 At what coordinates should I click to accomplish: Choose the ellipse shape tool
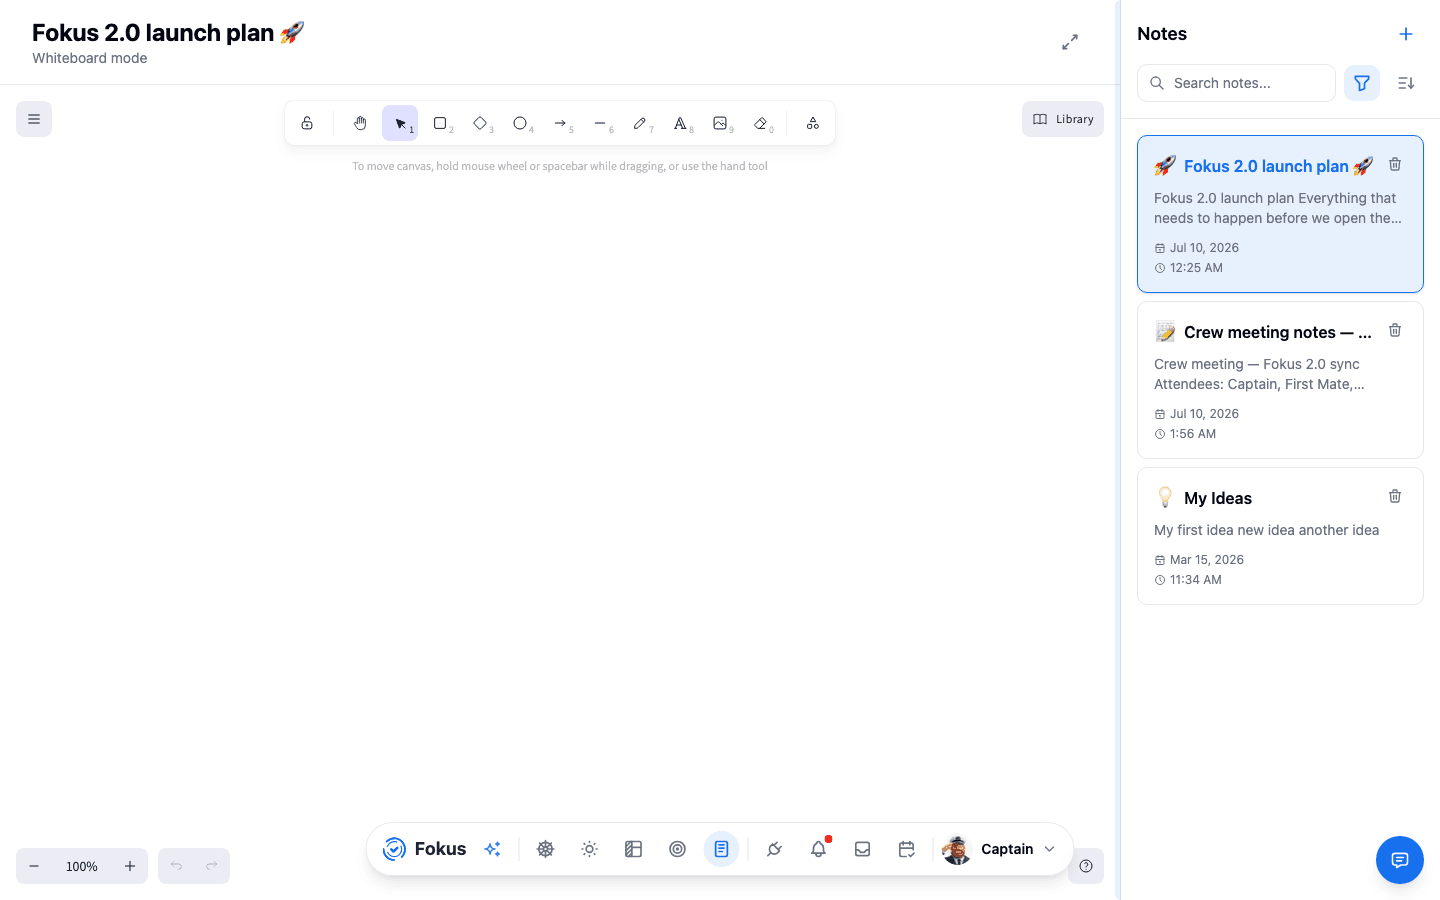pos(520,123)
